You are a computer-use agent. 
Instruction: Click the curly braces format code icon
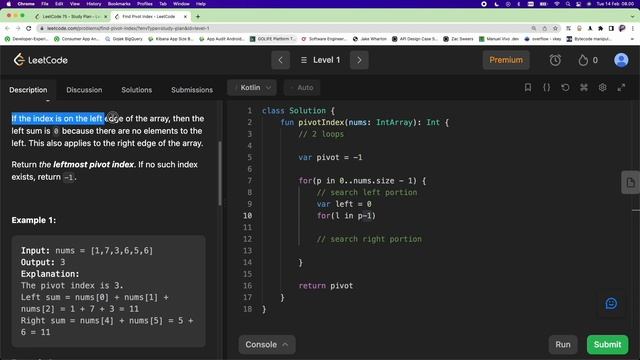[x=547, y=87]
